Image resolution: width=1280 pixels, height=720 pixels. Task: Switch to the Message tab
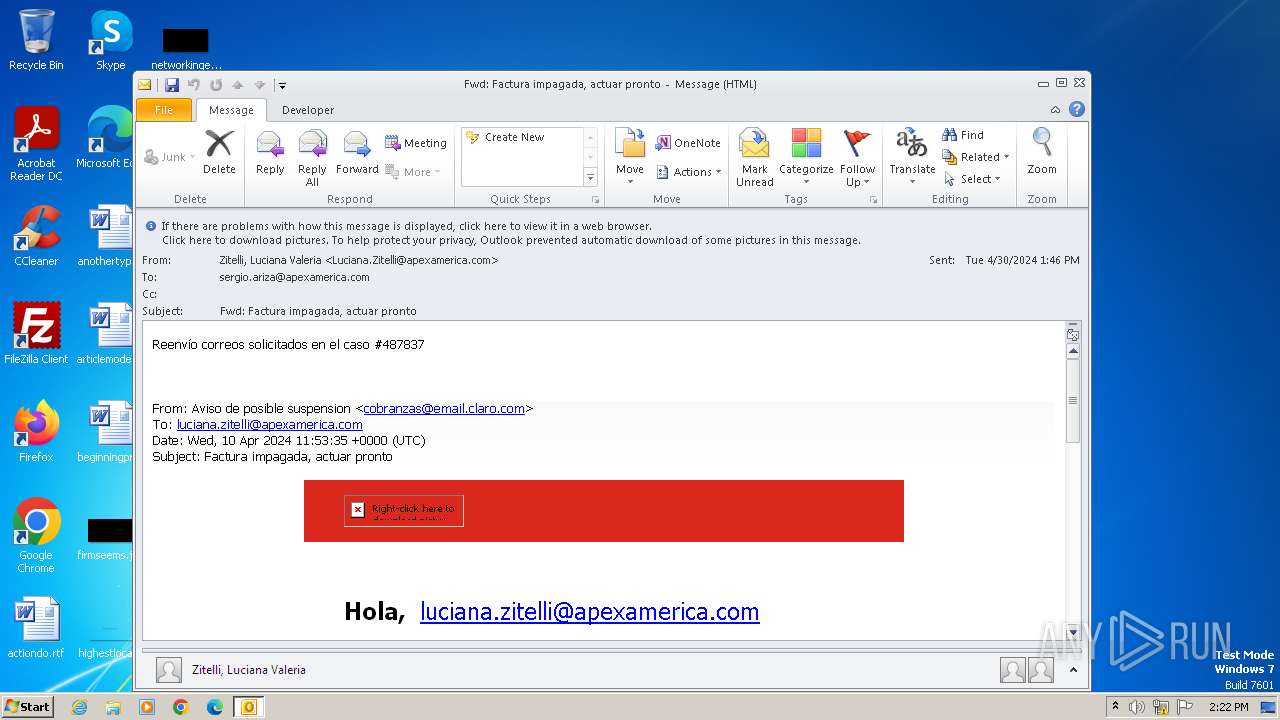(x=231, y=110)
